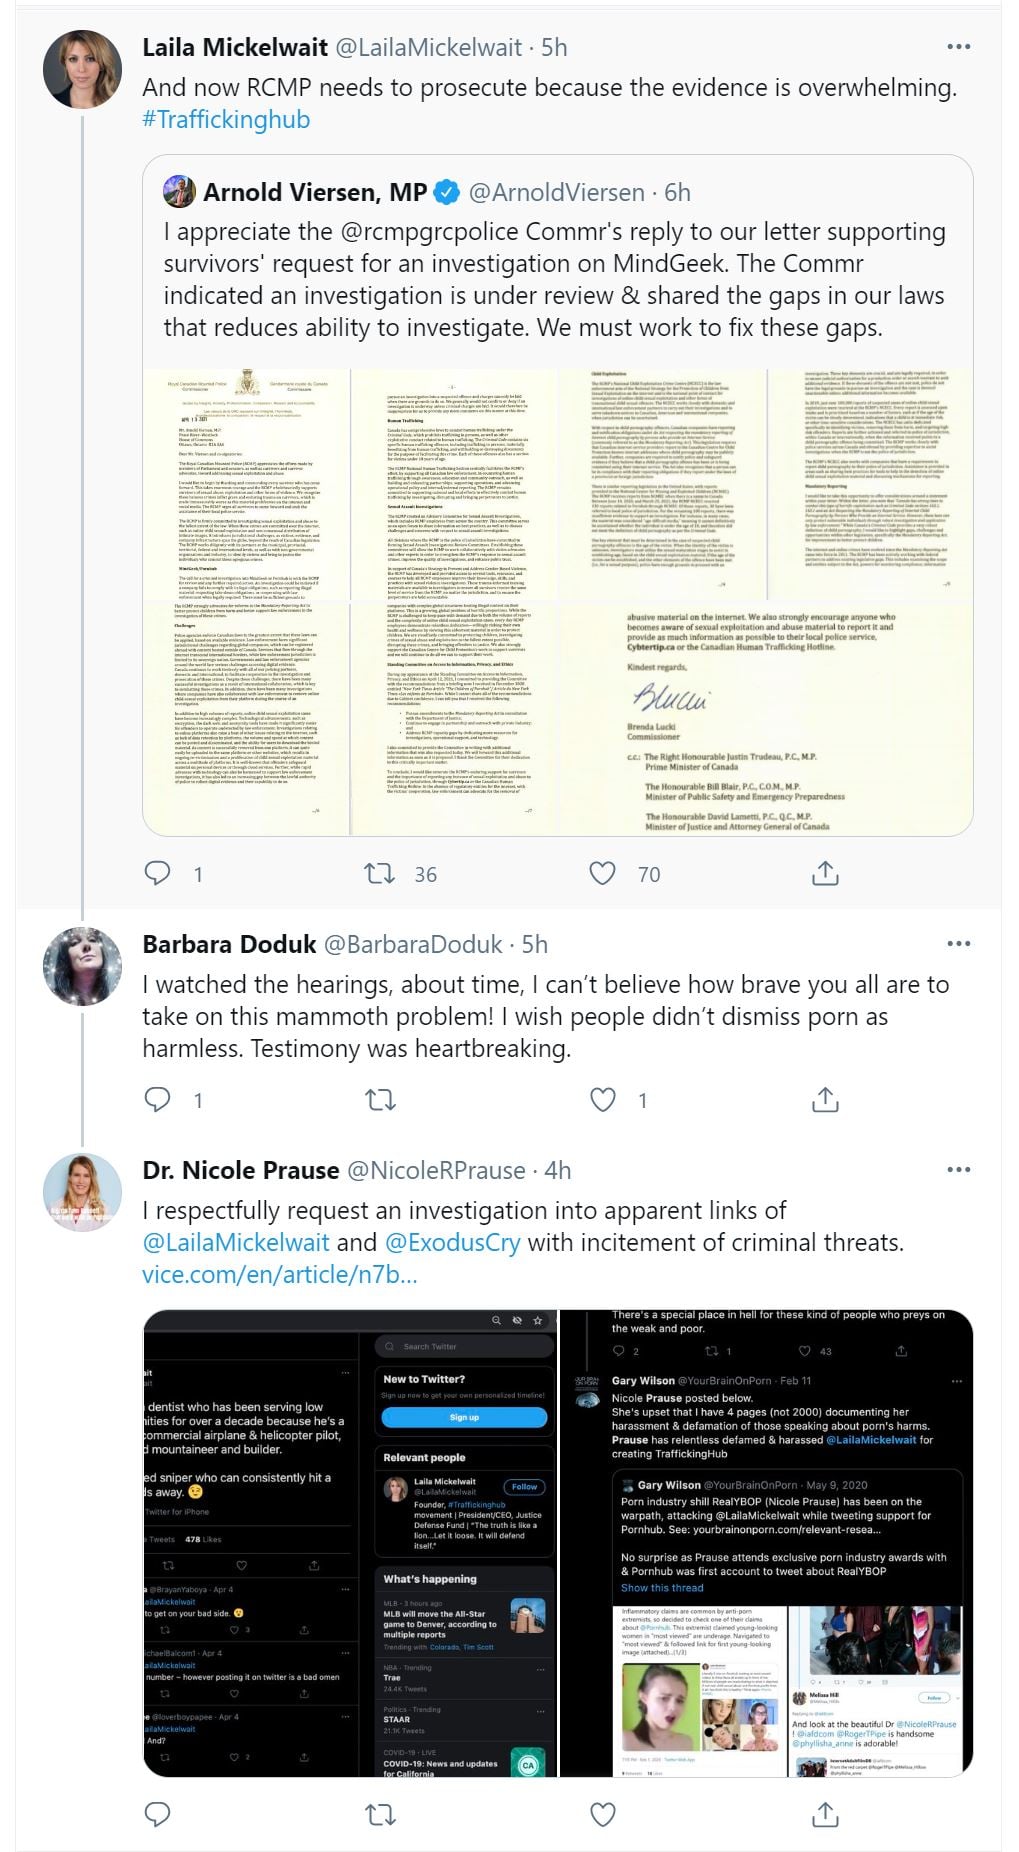Reply to Laila Mickelwait's tweet
This screenshot has width=1019, height=1852.
click(x=158, y=873)
